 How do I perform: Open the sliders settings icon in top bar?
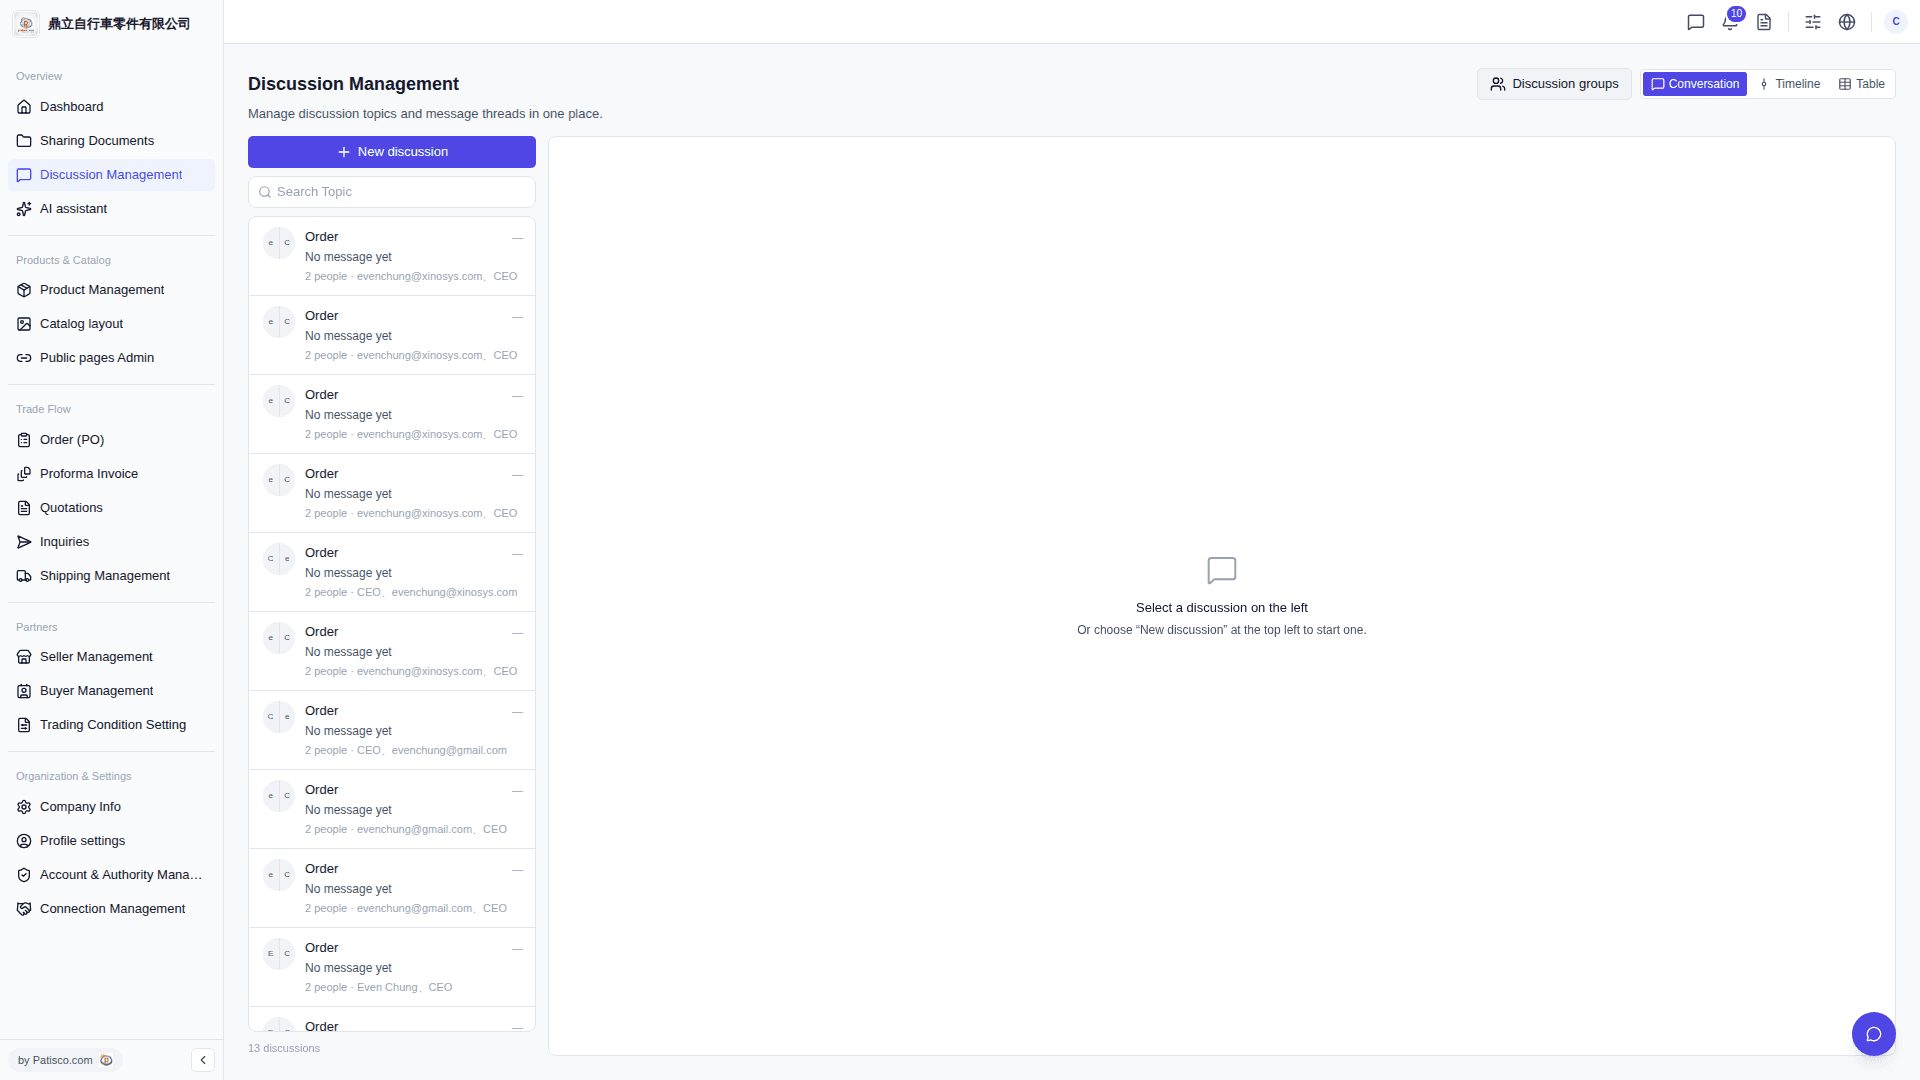coord(1813,22)
